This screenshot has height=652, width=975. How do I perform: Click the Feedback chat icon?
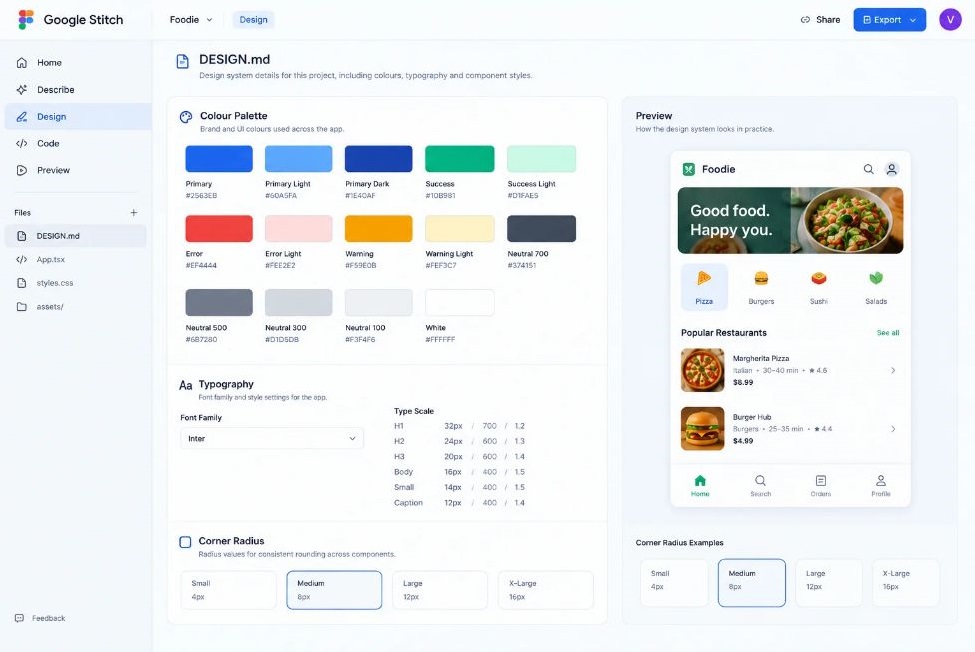click(x=19, y=618)
